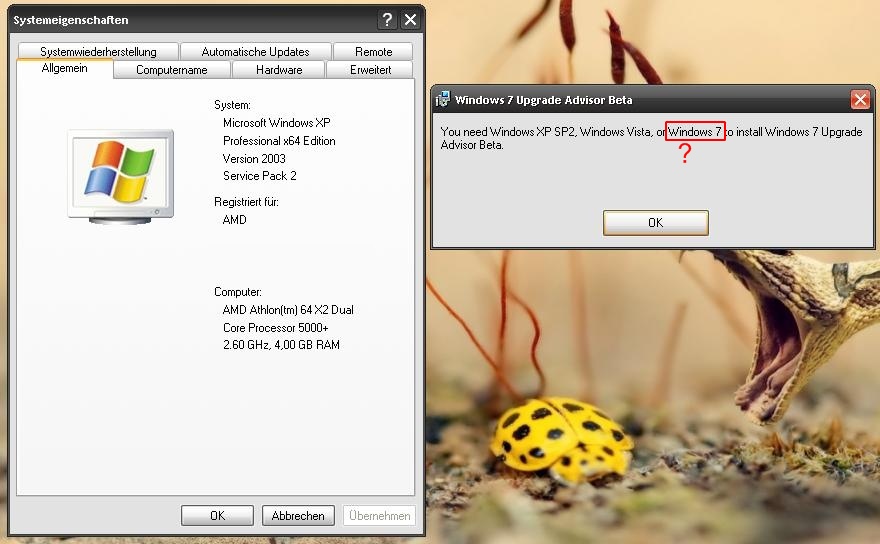Open the Hardware tab
This screenshot has width=880, height=544.
(279, 70)
